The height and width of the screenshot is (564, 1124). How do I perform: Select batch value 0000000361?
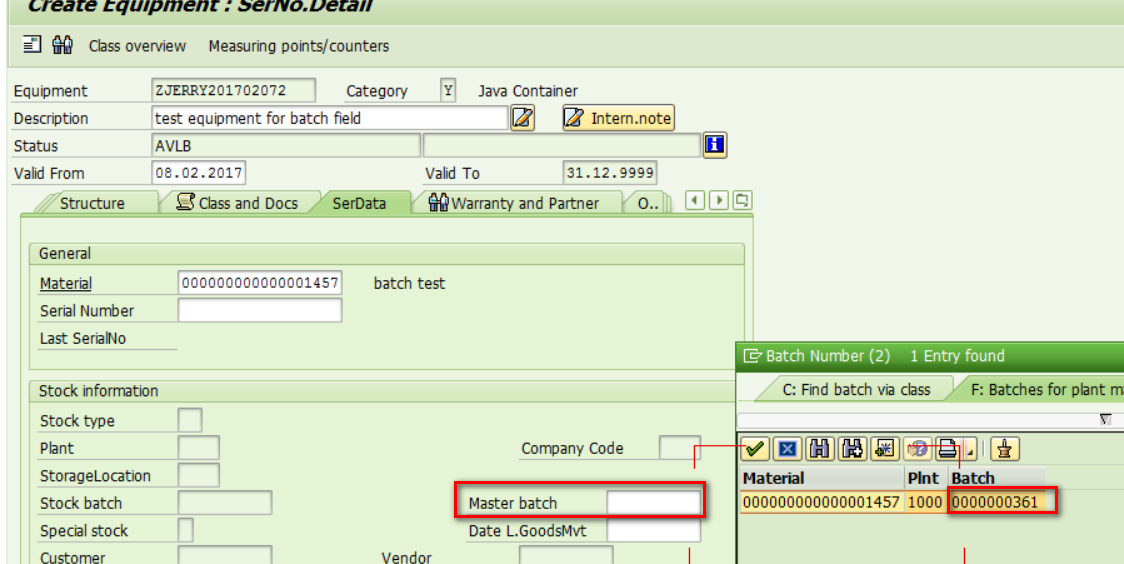click(x=994, y=502)
